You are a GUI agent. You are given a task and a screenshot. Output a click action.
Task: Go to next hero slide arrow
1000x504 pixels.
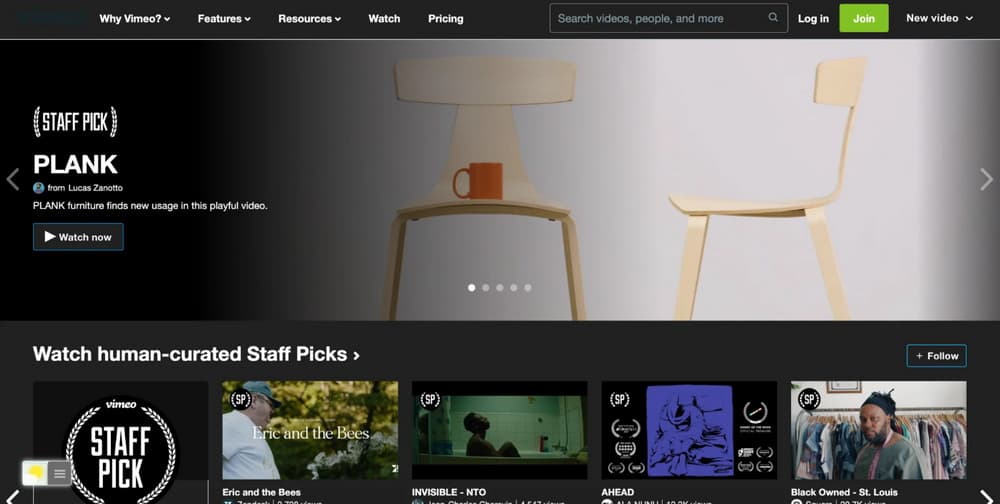[x=986, y=179]
